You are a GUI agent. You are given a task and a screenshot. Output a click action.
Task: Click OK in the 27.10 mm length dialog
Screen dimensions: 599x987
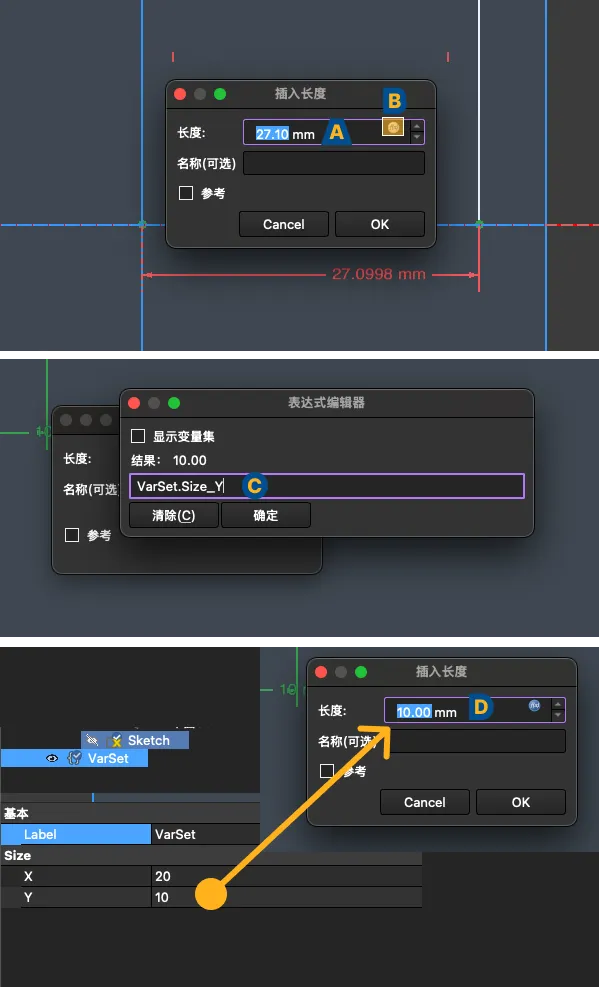tap(379, 224)
